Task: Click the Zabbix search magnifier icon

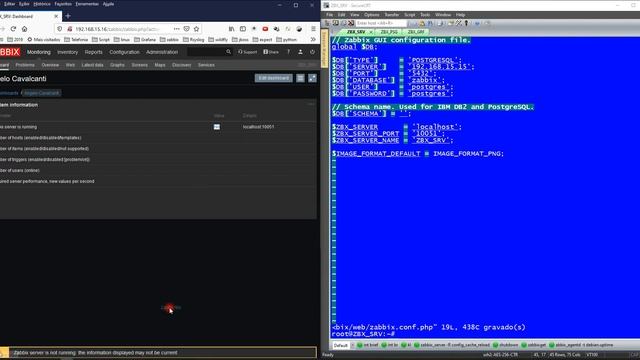Action: 229,52
